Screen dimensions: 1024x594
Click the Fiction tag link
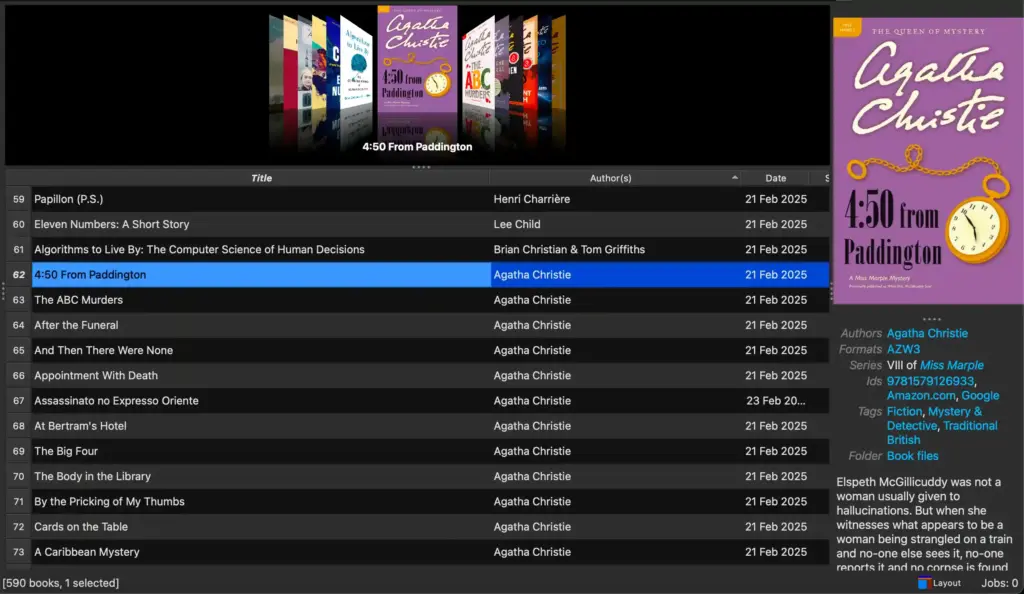pyautogui.click(x=904, y=411)
